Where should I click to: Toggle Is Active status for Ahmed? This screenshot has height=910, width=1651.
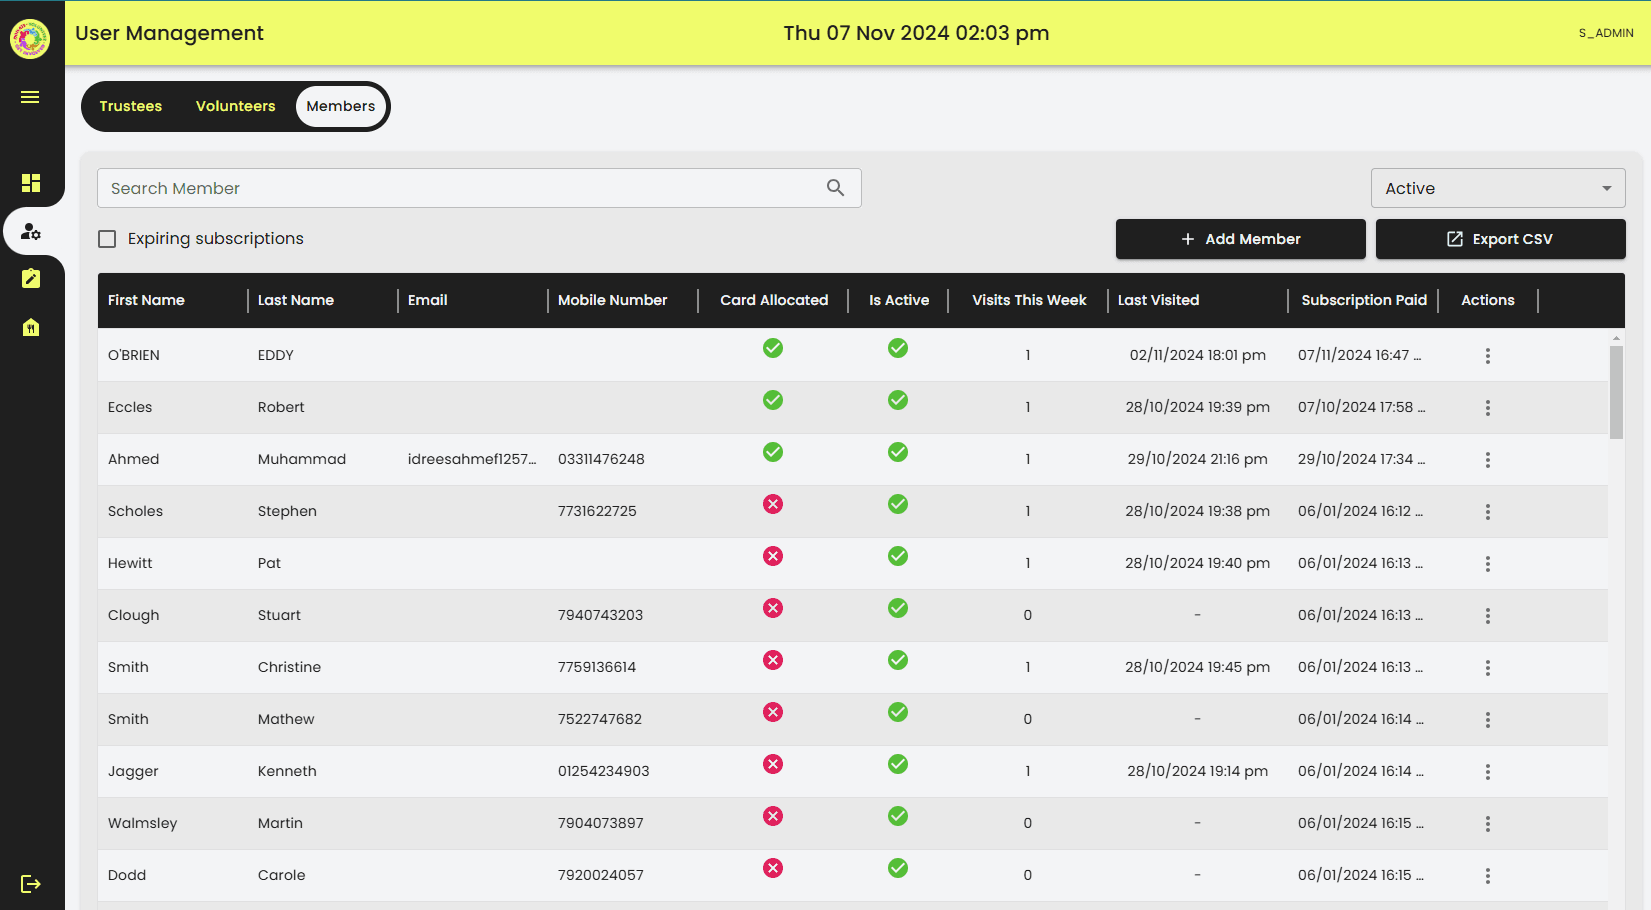[898, 452]
